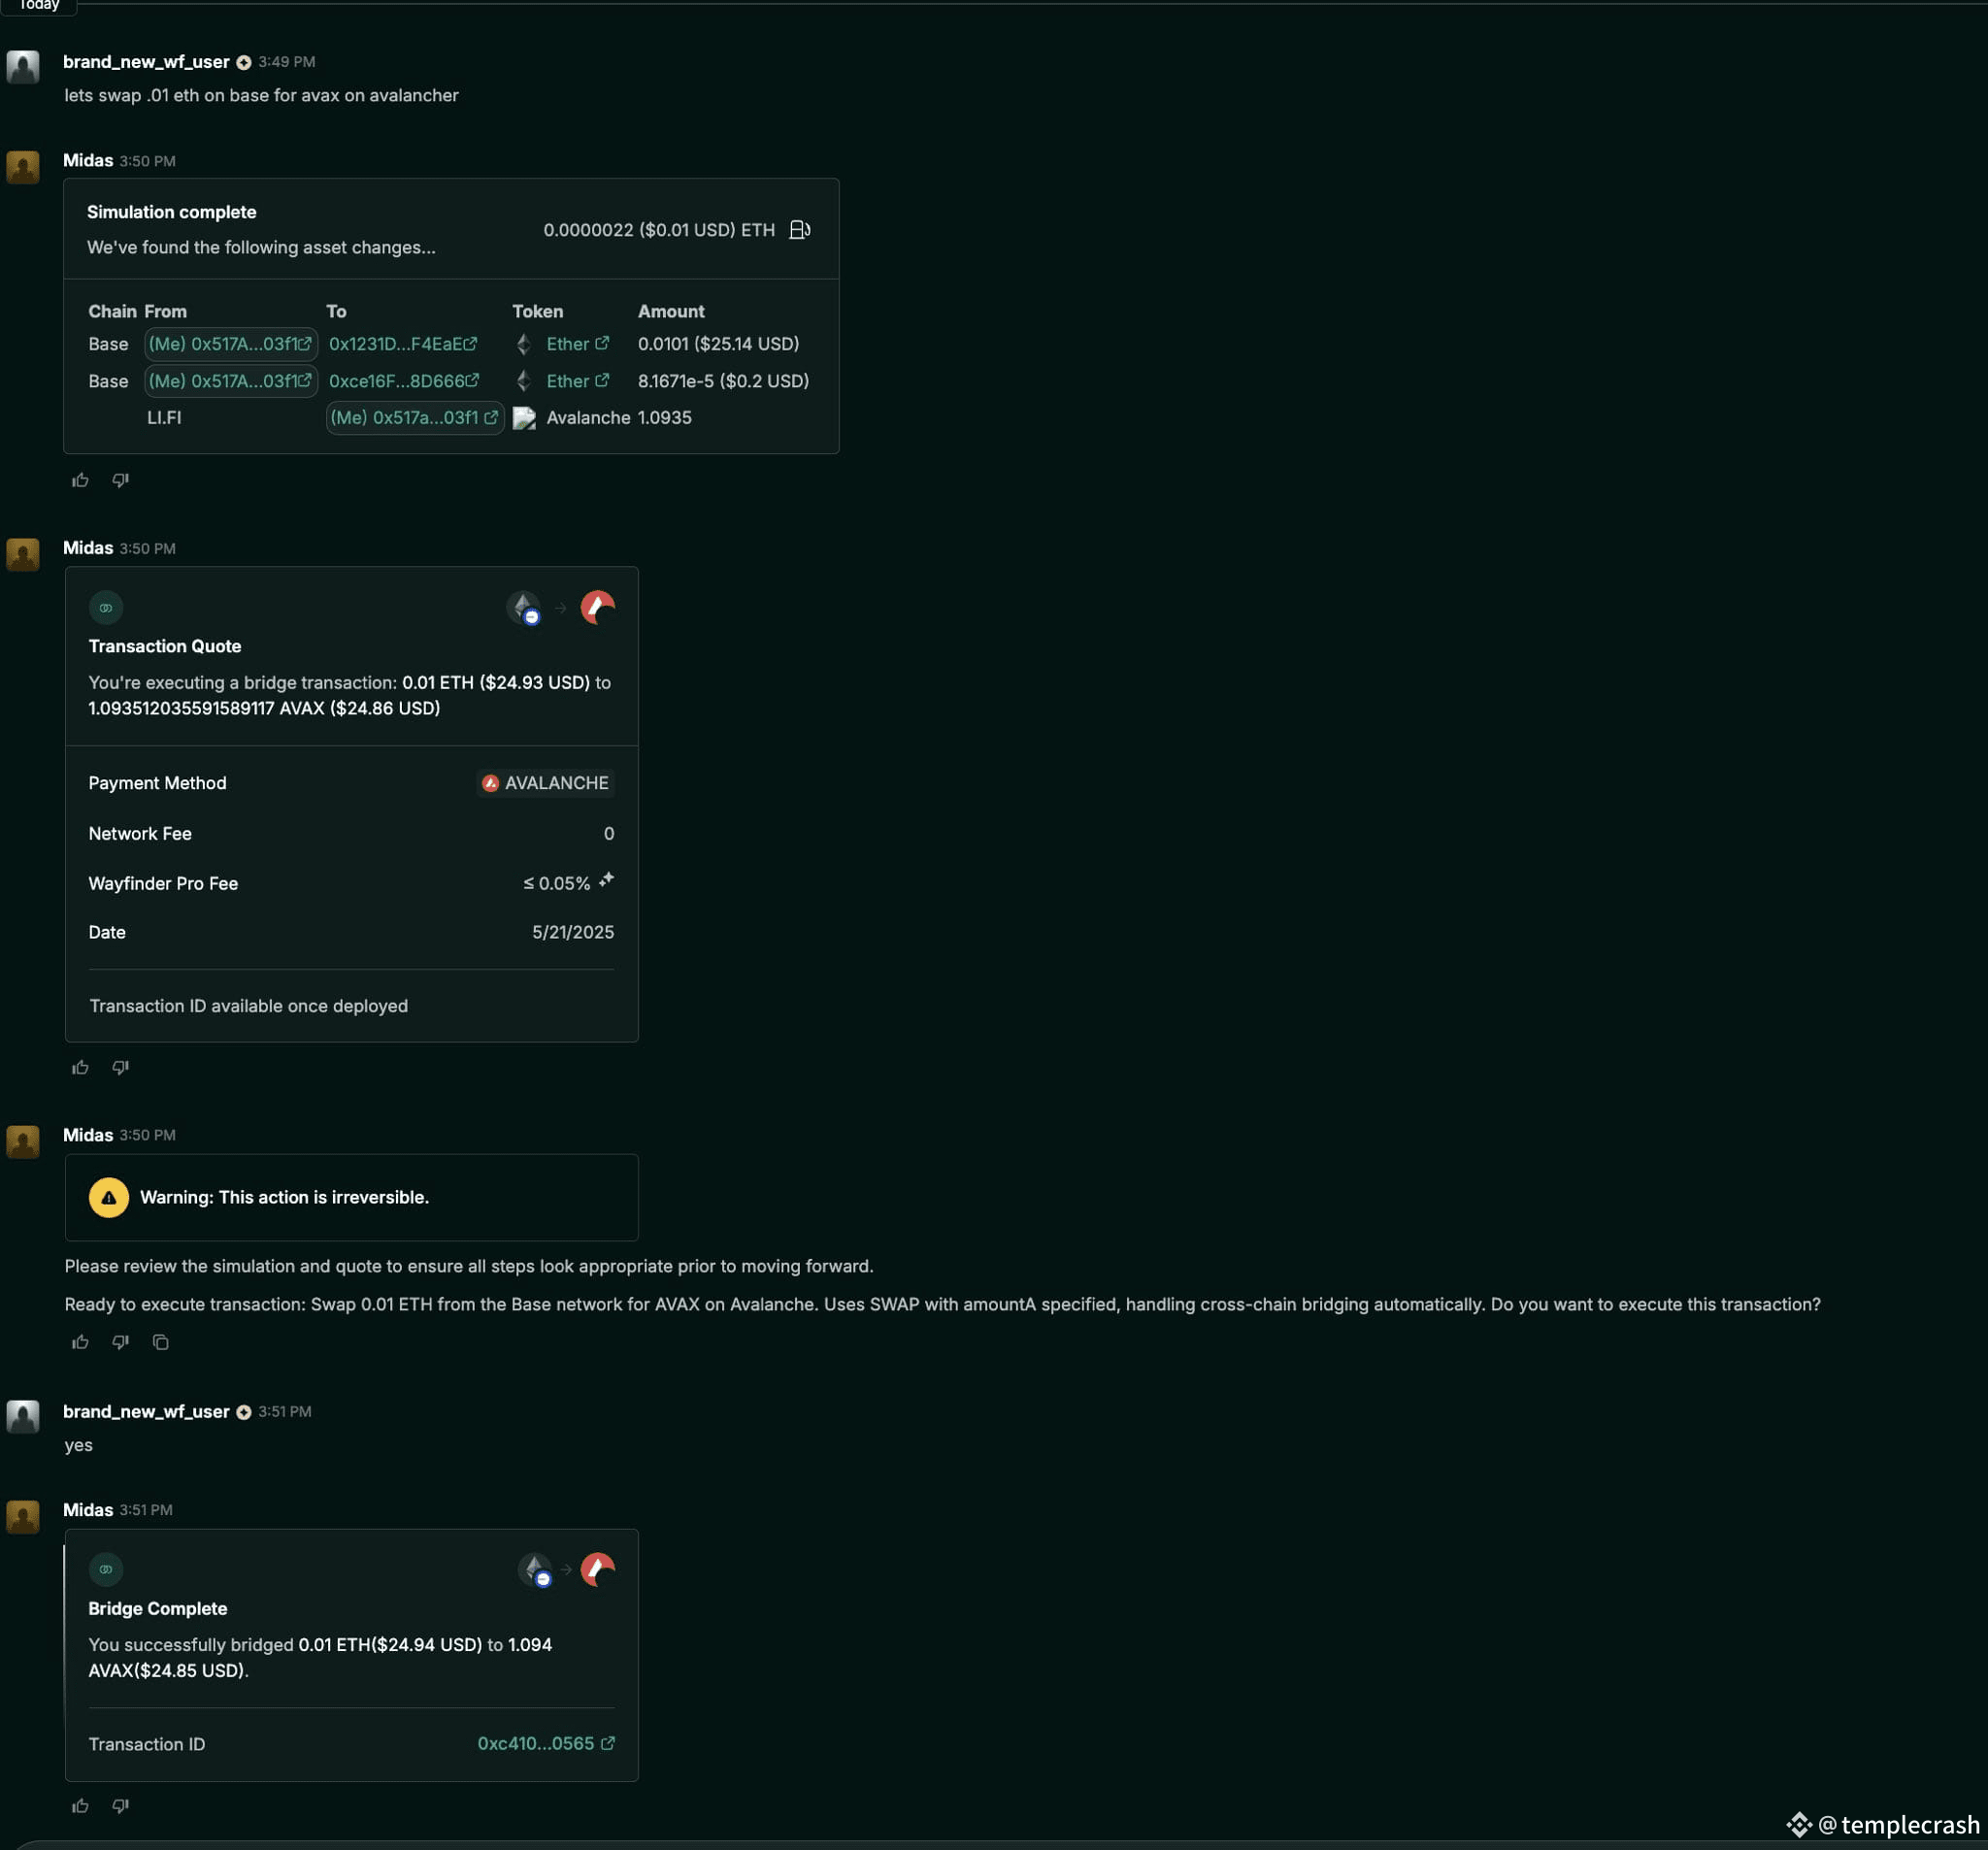The width and height of the screenshot is (1988, 1850).
Task: Click the '≤ 0.05%' Wayfinder Pro Fee value
Action: click(557, 883)
